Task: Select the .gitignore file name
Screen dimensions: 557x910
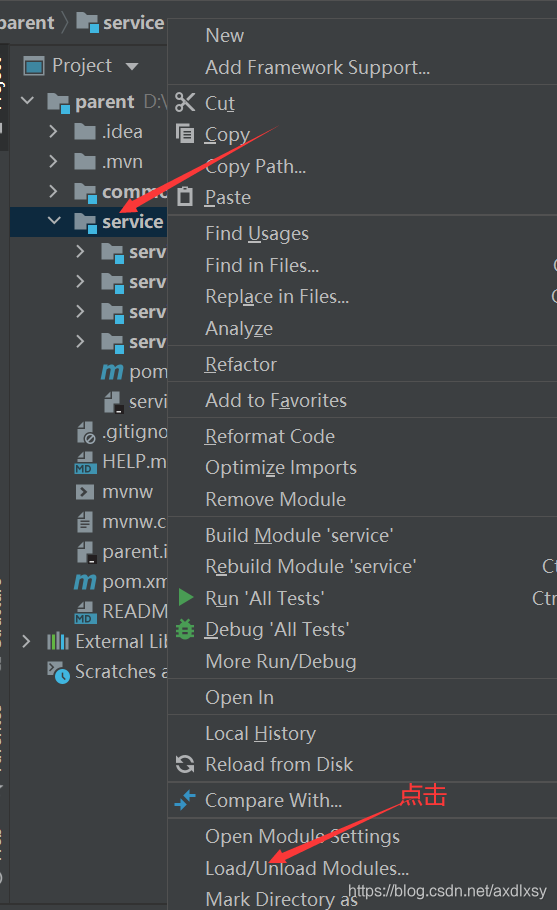Action: pyautogui.click(x=135, y=432)
